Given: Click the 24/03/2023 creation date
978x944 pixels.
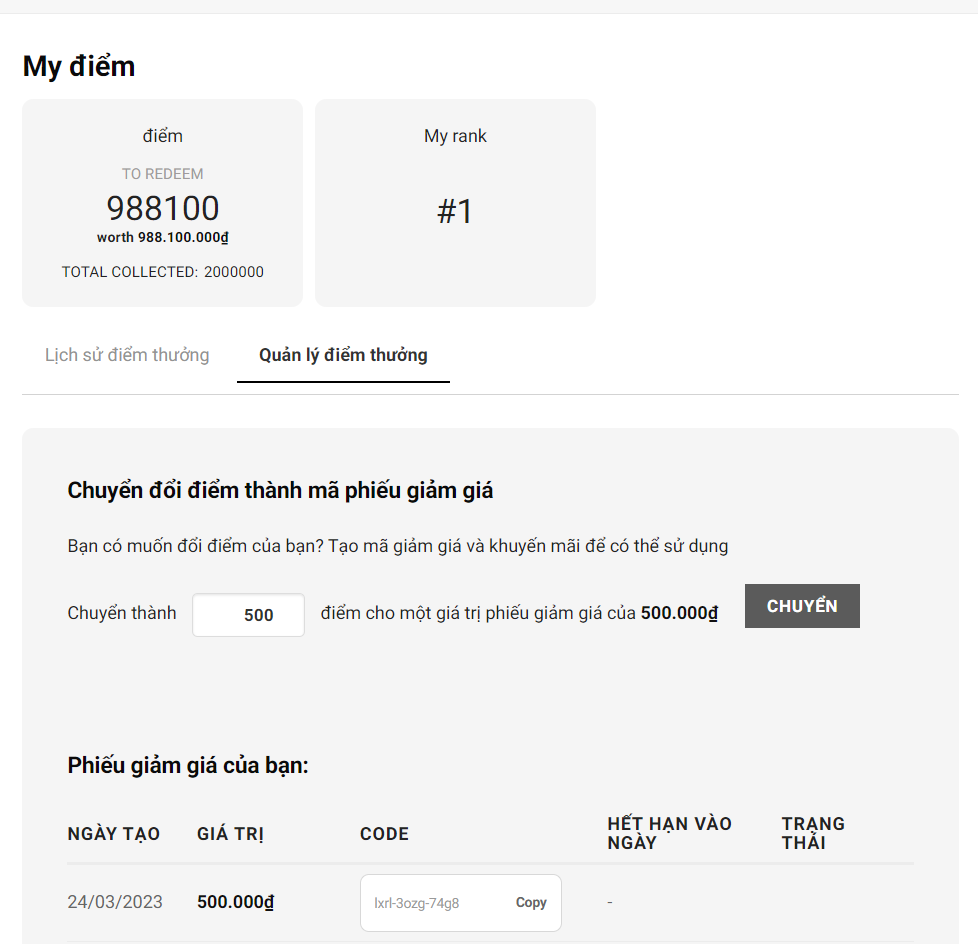Looking at the screenshot, I should 115,902.
